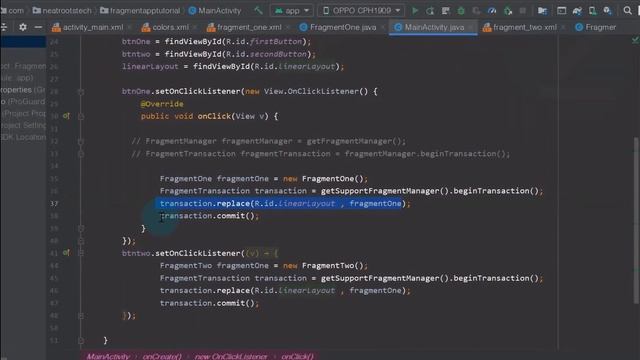The width and height of the screenshot is (640, 360).
Task: Open the Run Anything icon in toolbar
Action: point(562,11)
